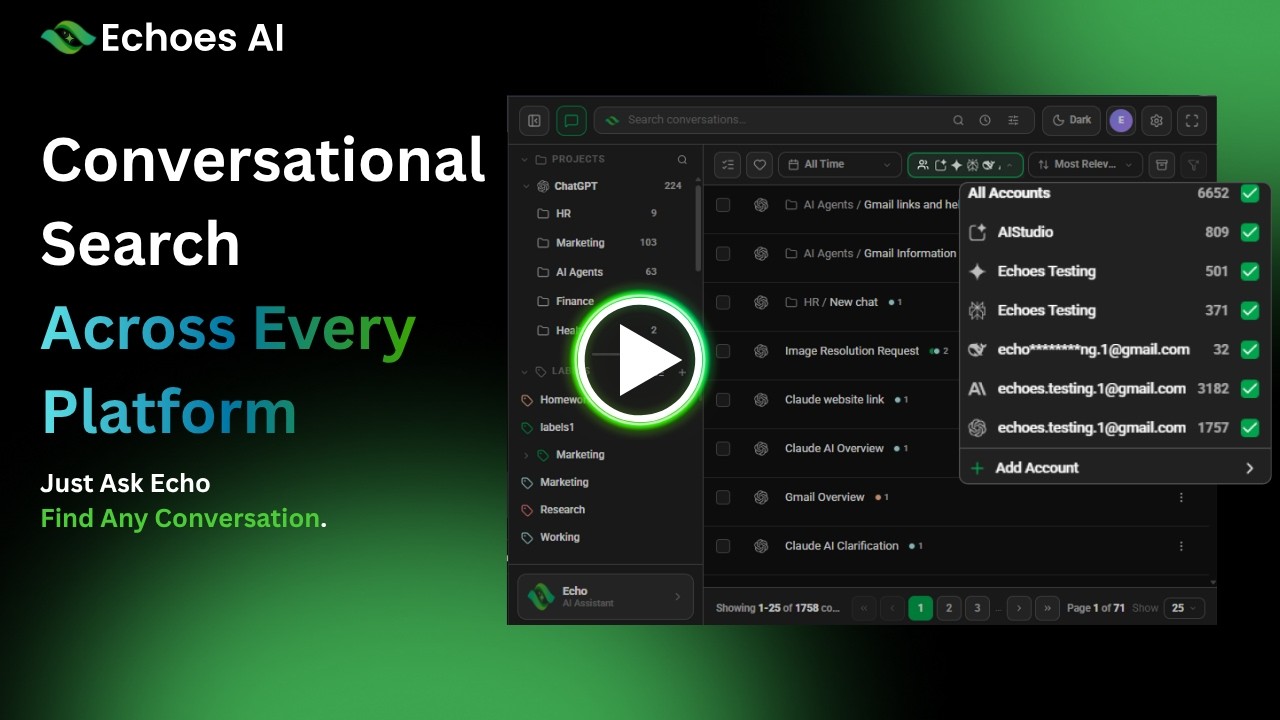
Task: Expand Add Account submenu arrow
Action: [x=1249, y=468]
